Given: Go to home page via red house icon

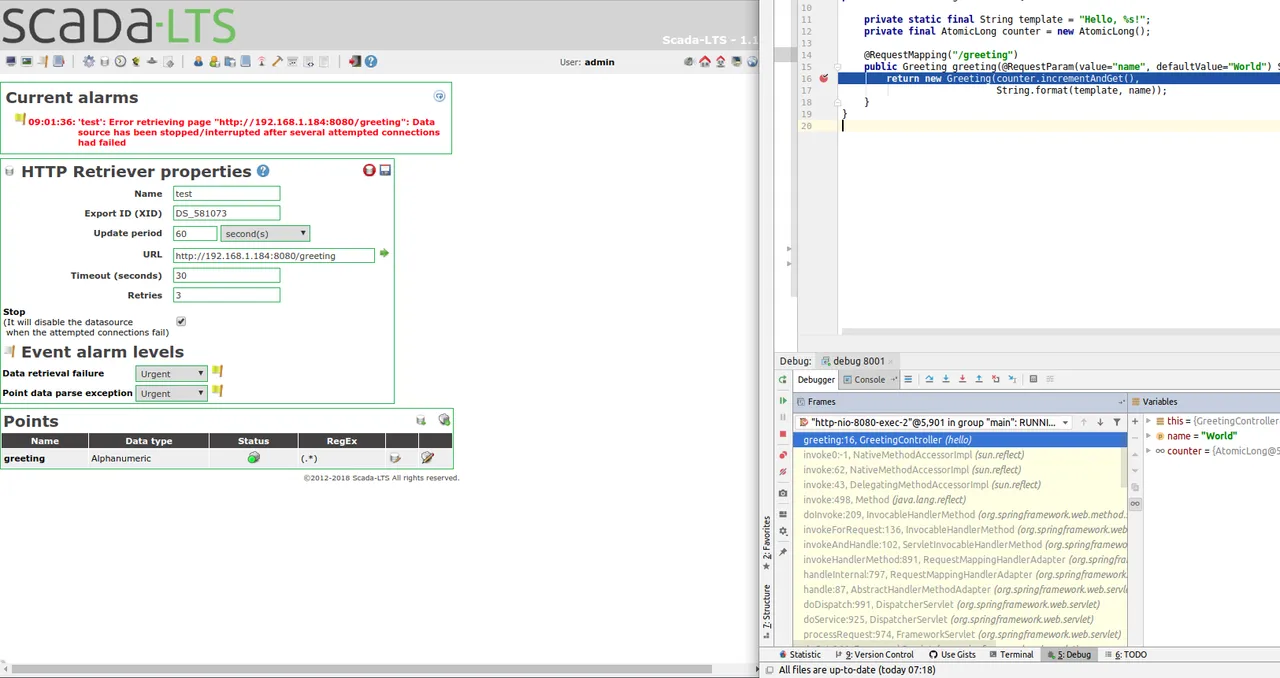Looking at the screenshot, I should tap(705, 62).
